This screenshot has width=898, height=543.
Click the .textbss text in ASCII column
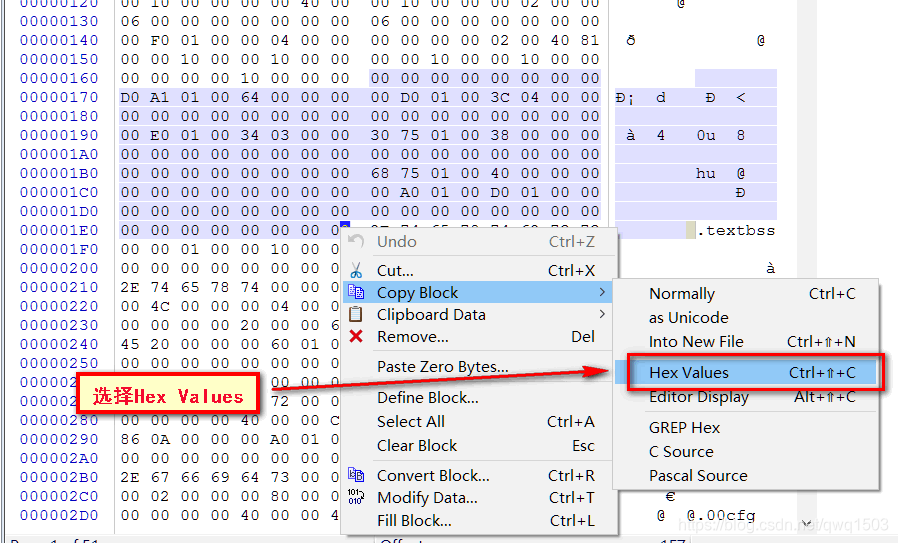click(736, 231)
